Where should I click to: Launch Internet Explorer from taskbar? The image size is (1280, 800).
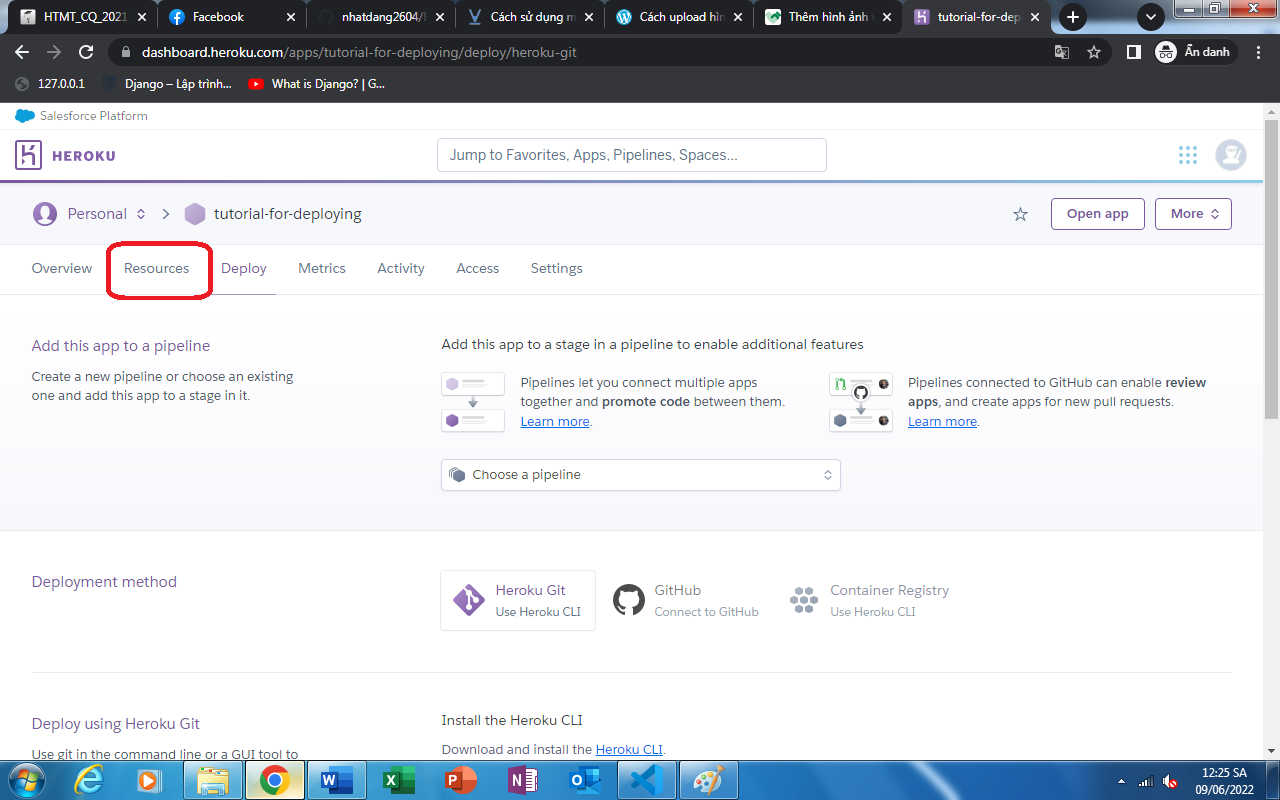click(88, 780)
